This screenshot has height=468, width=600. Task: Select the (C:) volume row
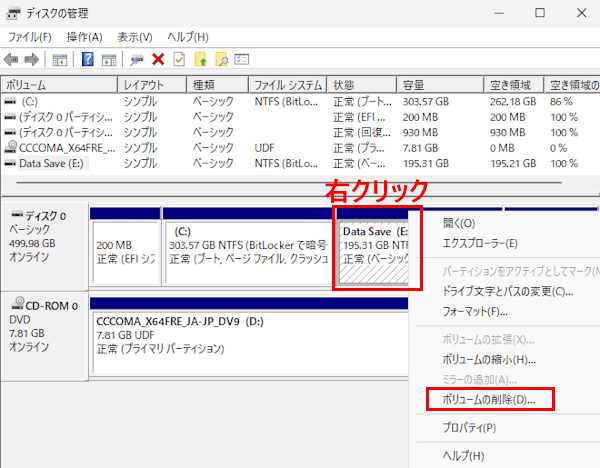point(300,101)
